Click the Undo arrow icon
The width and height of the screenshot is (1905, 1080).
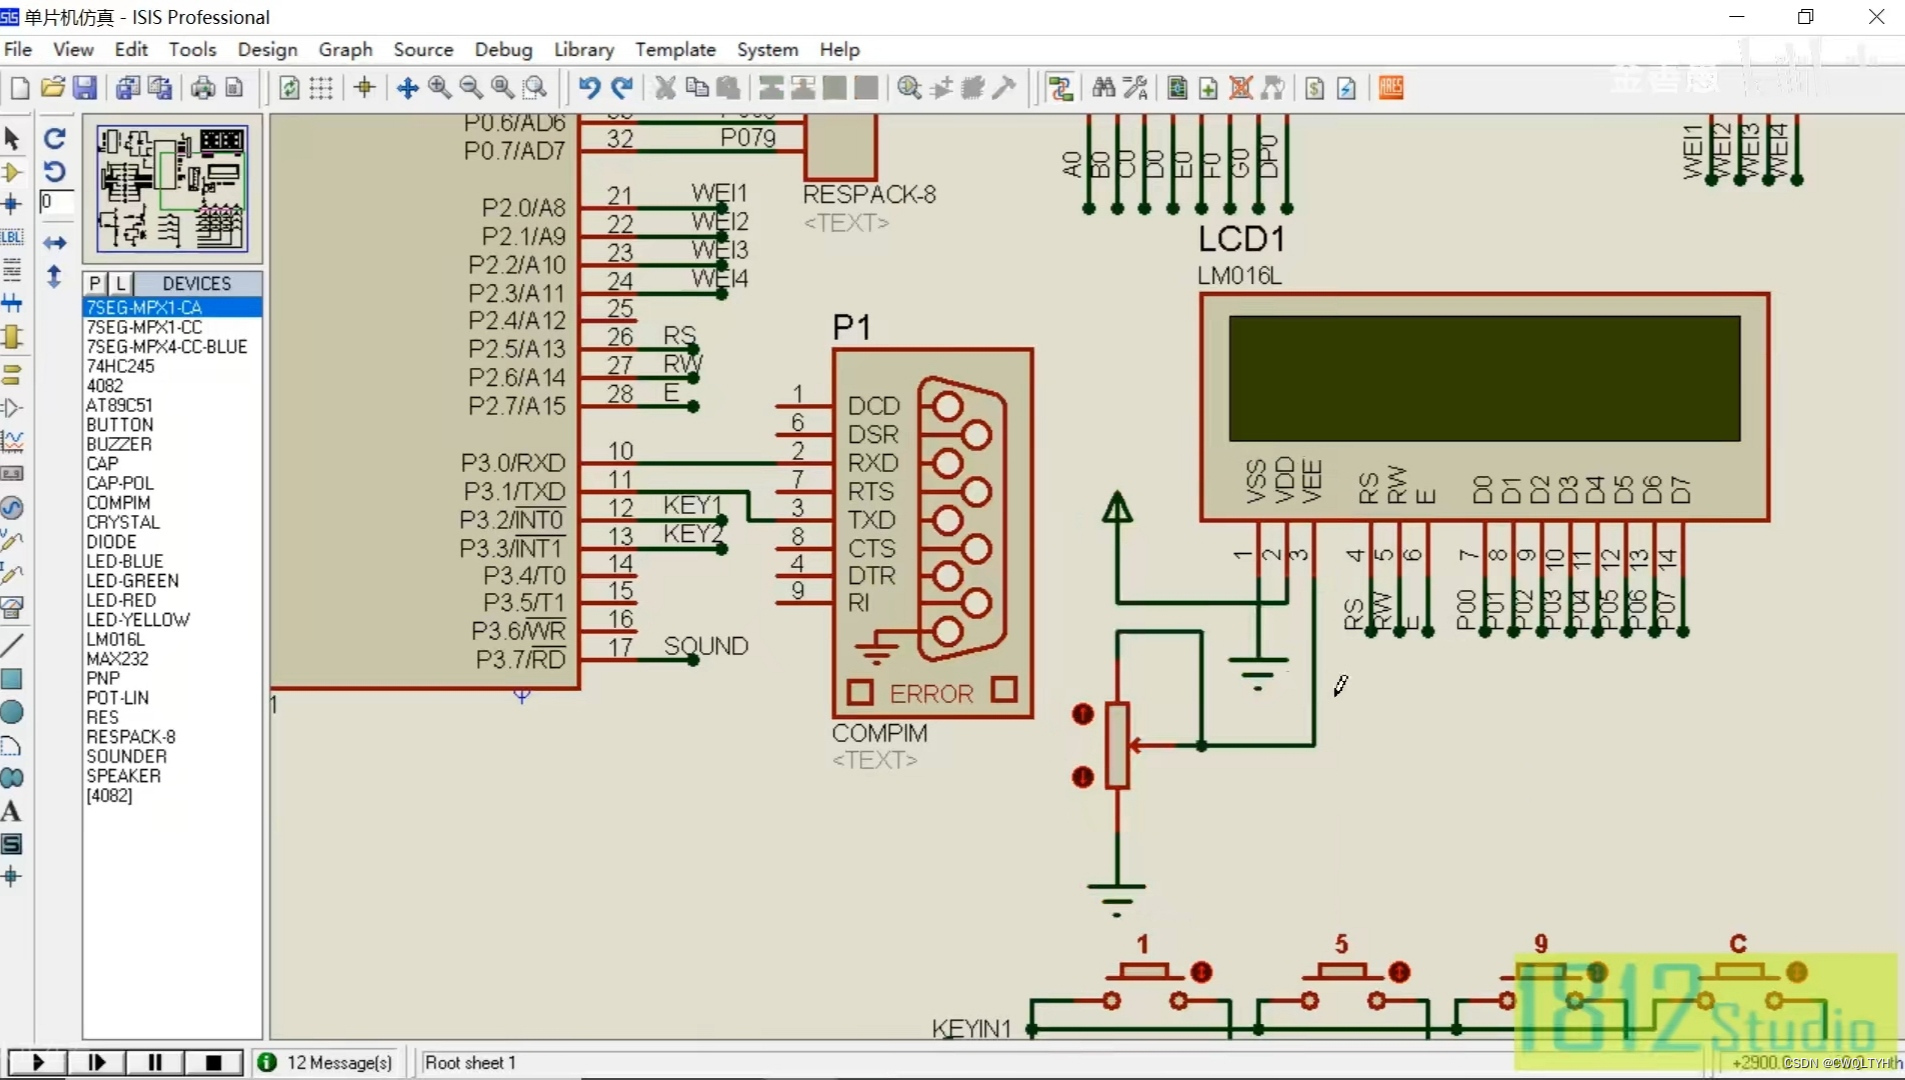click(589, 88)
